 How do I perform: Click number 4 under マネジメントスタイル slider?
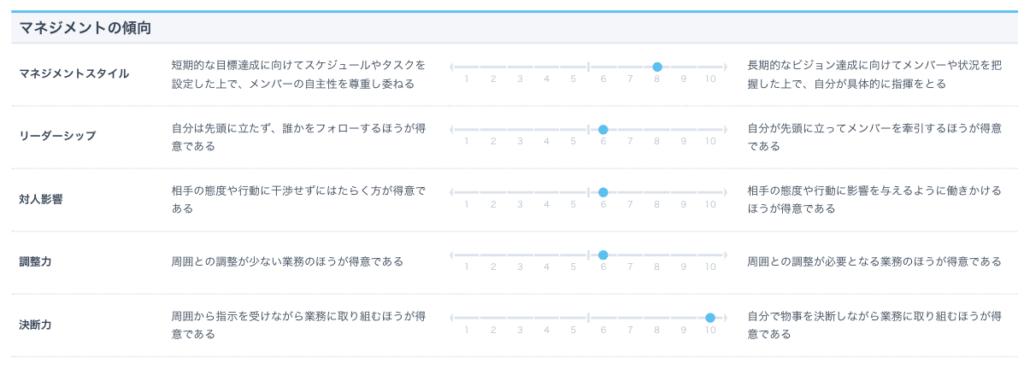click(547, 78)
